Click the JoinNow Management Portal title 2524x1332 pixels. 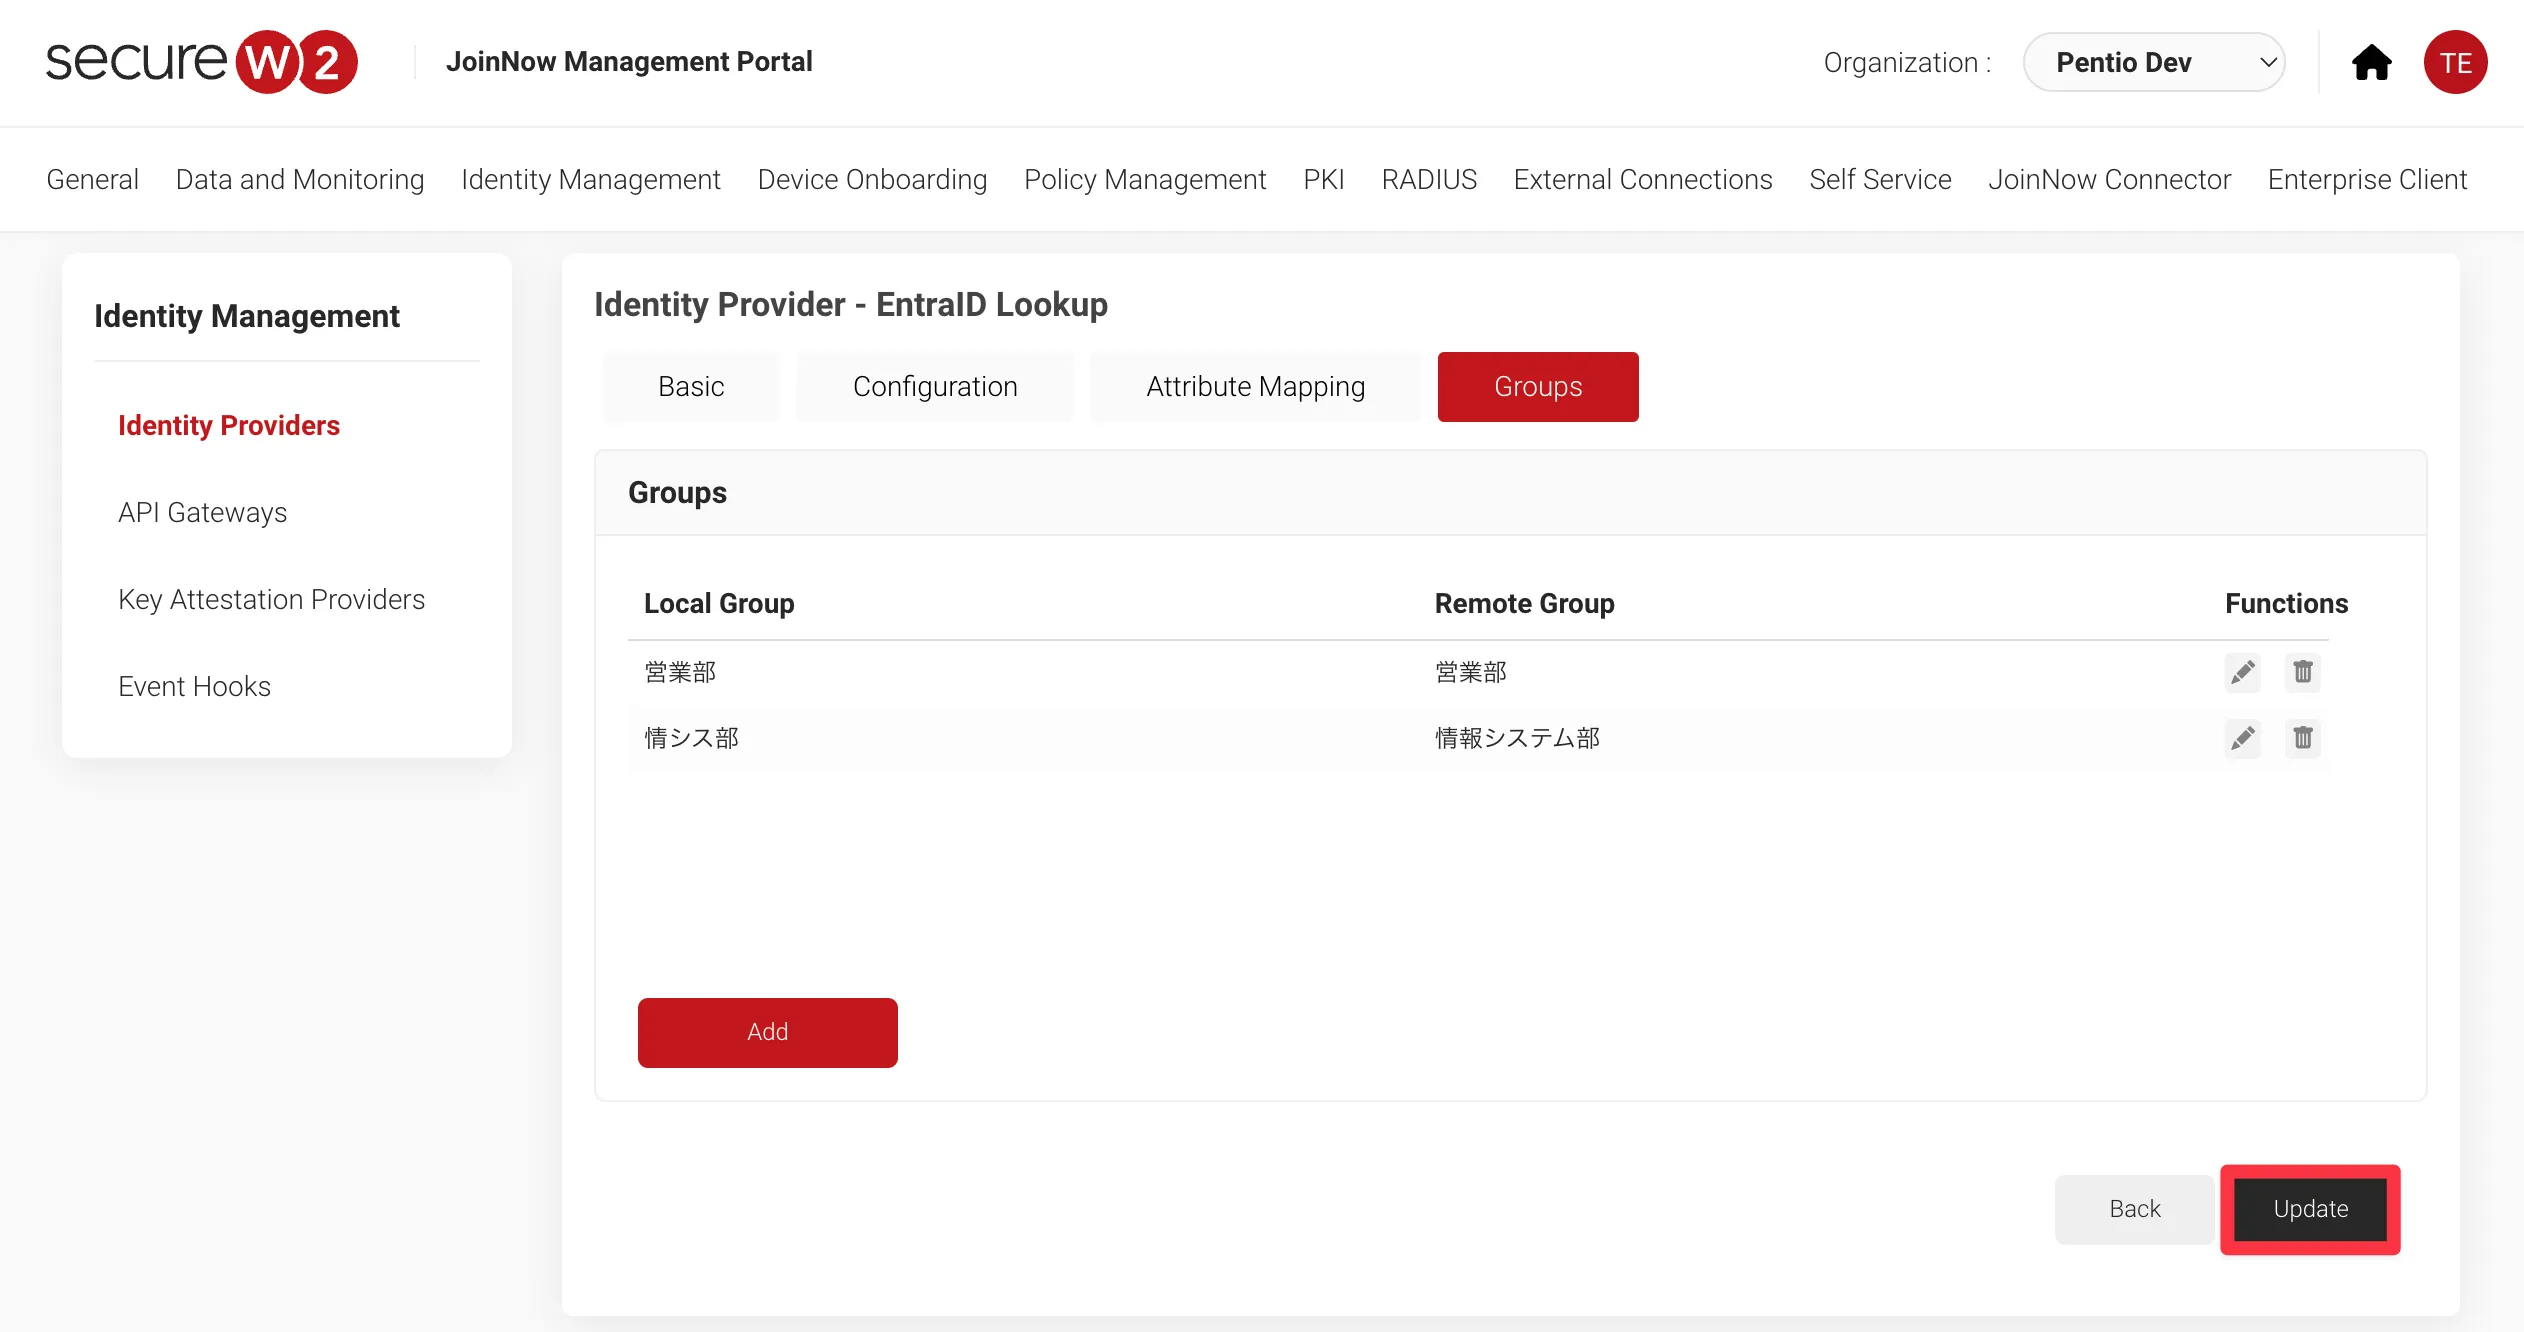point(629,62)
